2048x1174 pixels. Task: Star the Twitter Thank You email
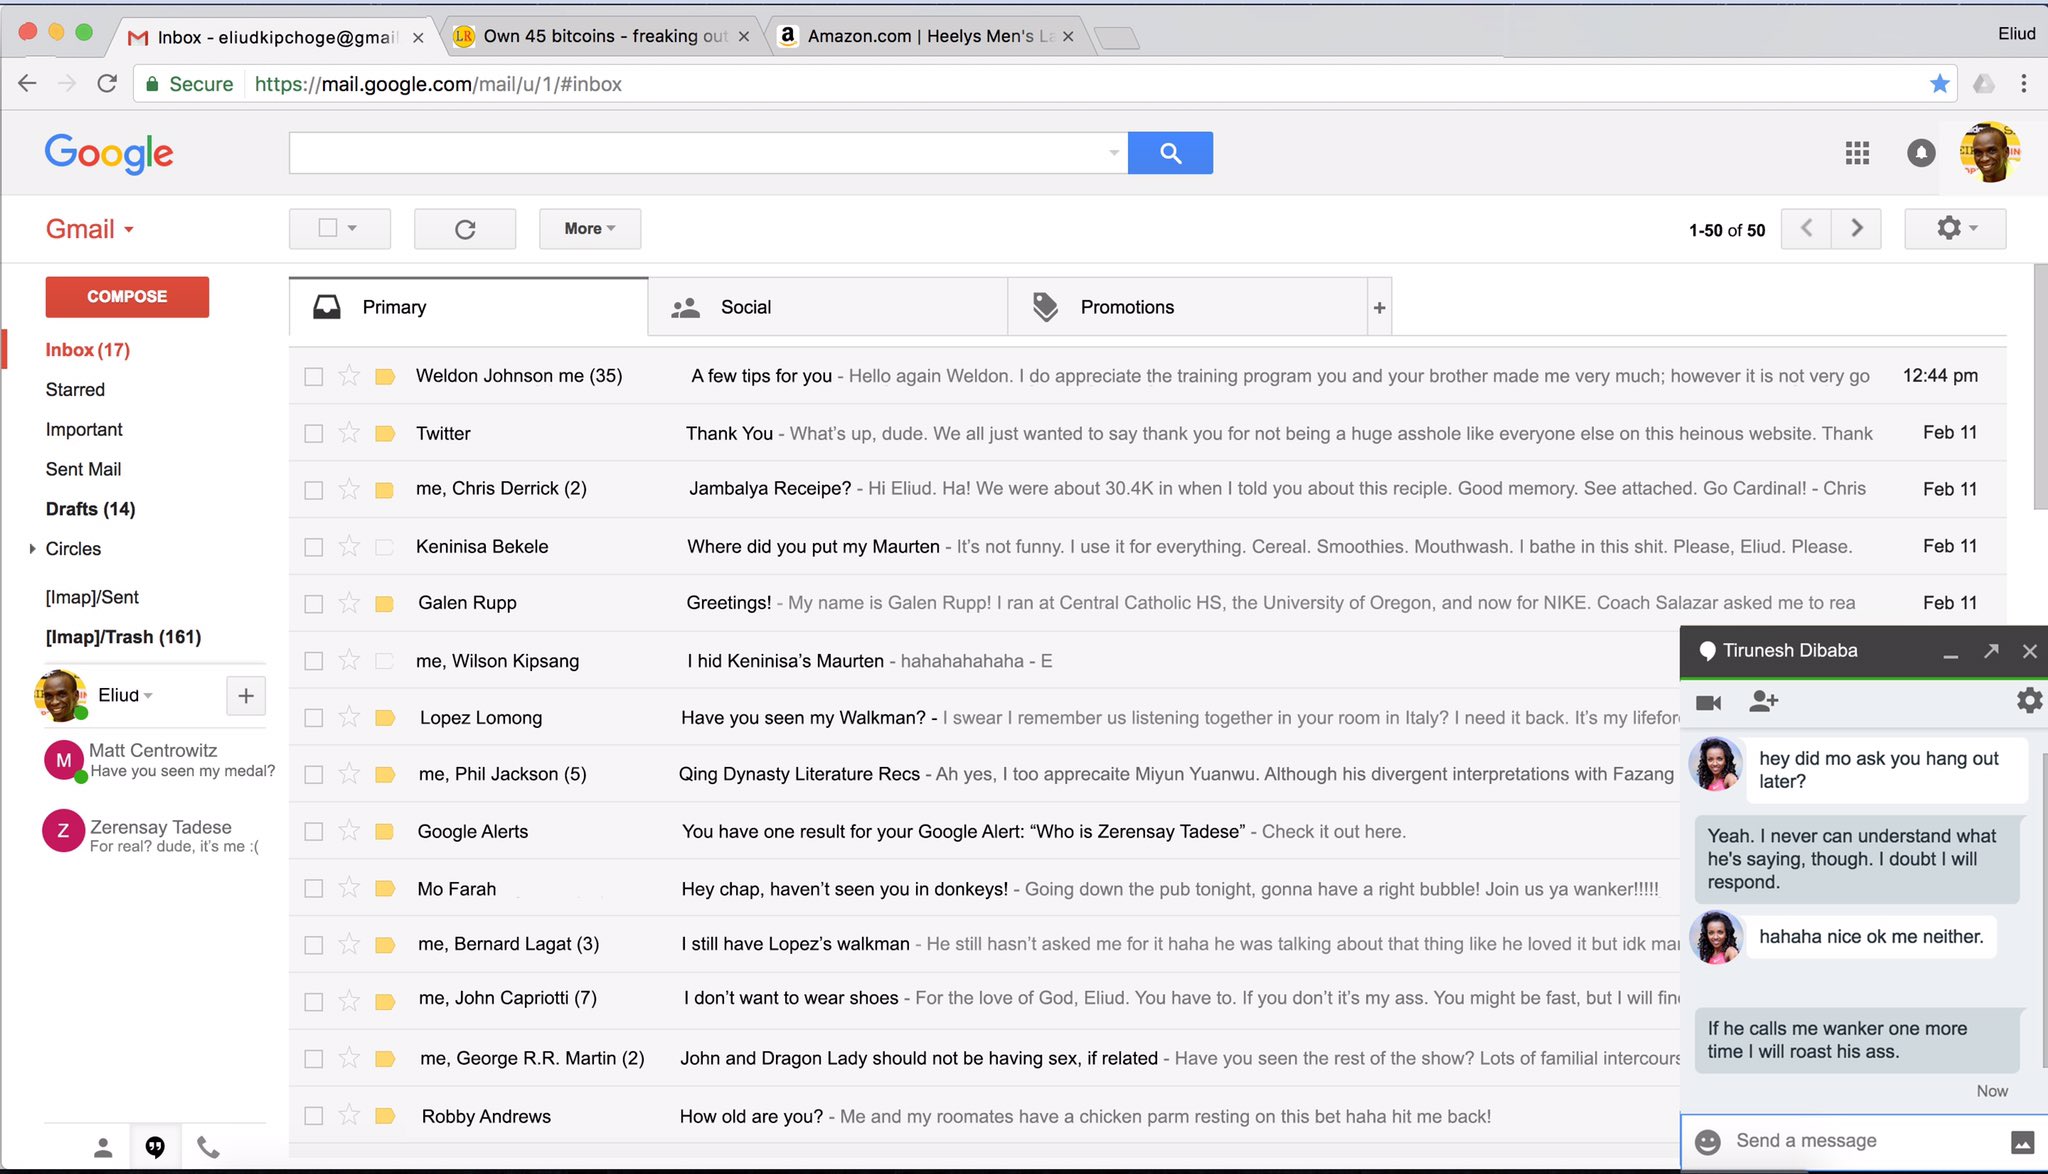tap(349, 433)
